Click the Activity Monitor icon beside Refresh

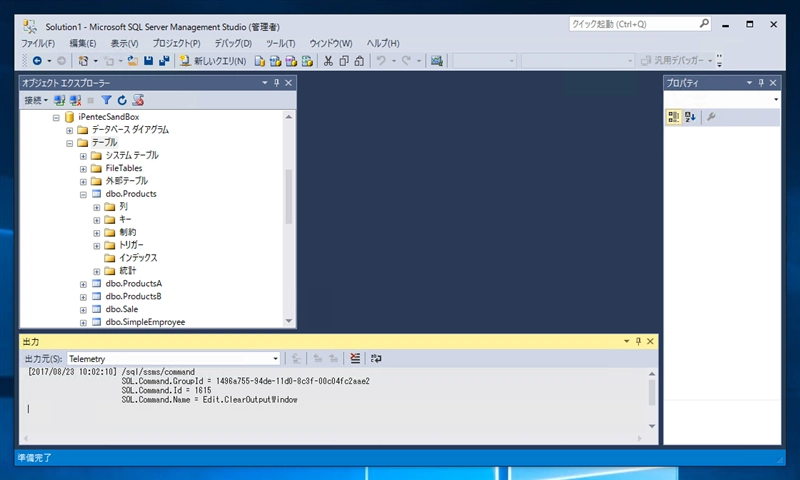coord(138,100)
